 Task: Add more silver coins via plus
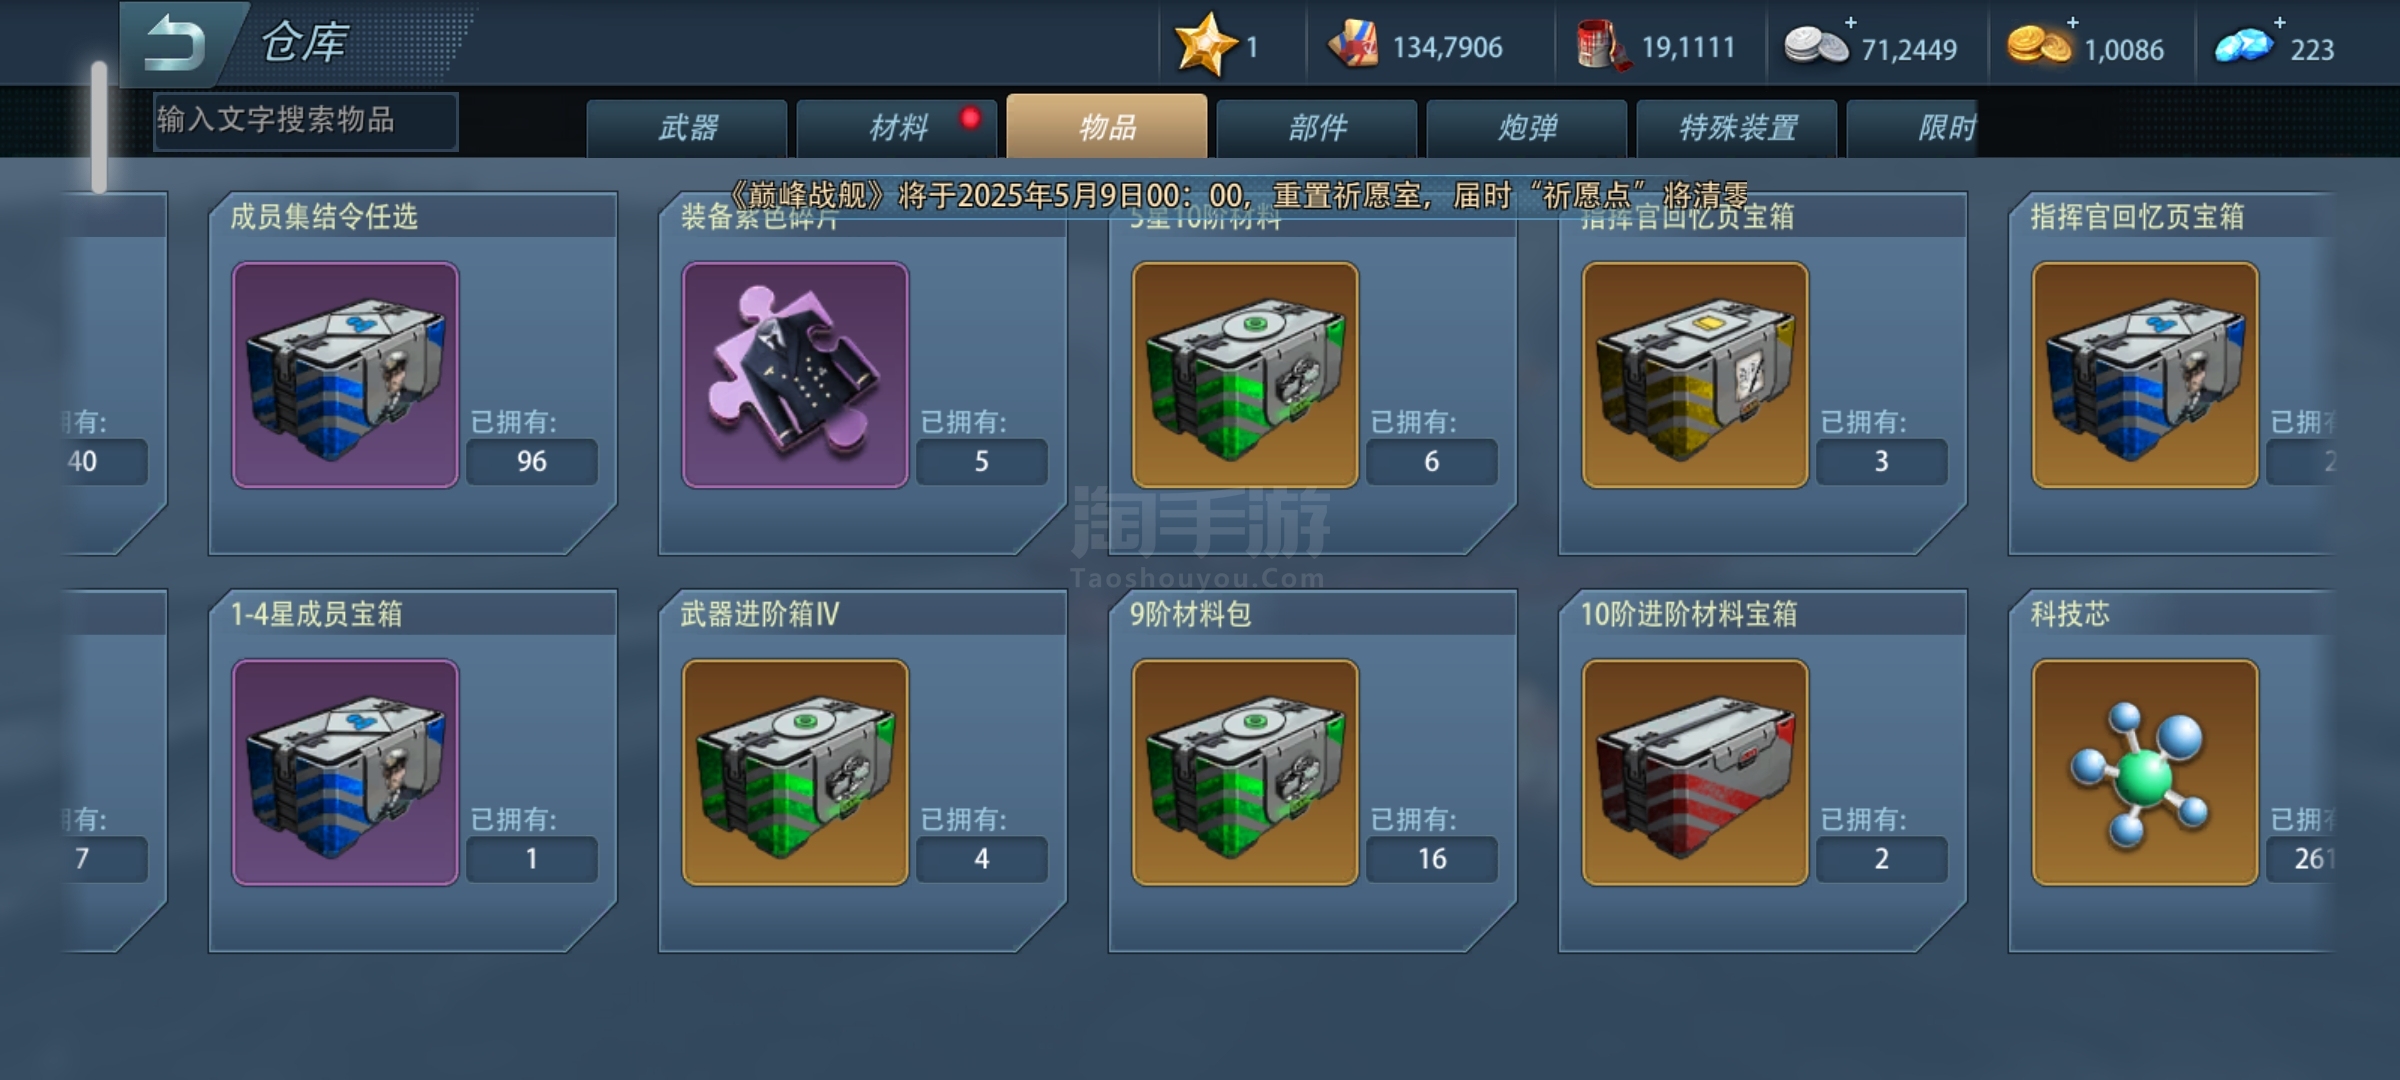pyautogui.click(x=1851, y=21)
